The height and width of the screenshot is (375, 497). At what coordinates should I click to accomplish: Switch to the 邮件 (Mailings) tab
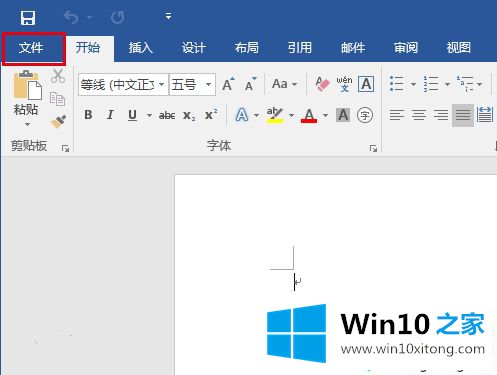[353, 48]
